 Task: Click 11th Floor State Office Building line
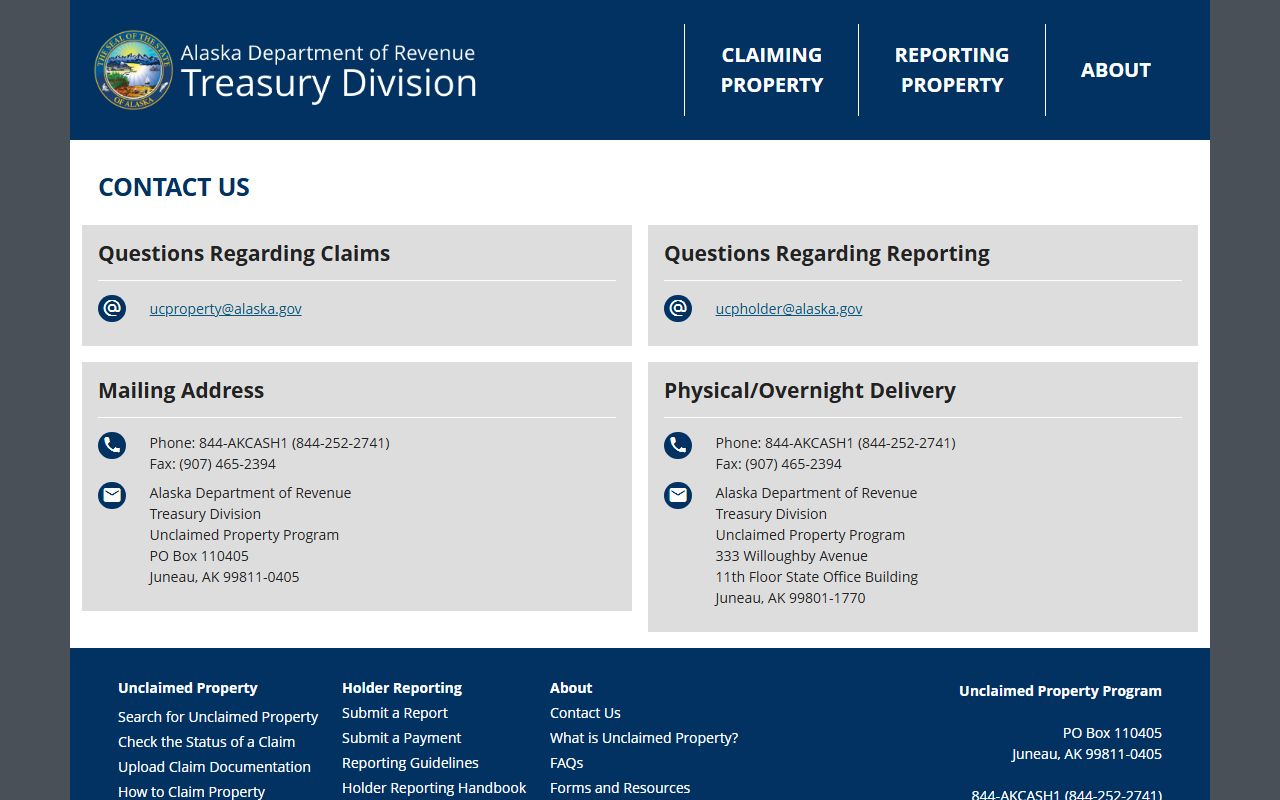pyautogui.click(x=816, y=577)
